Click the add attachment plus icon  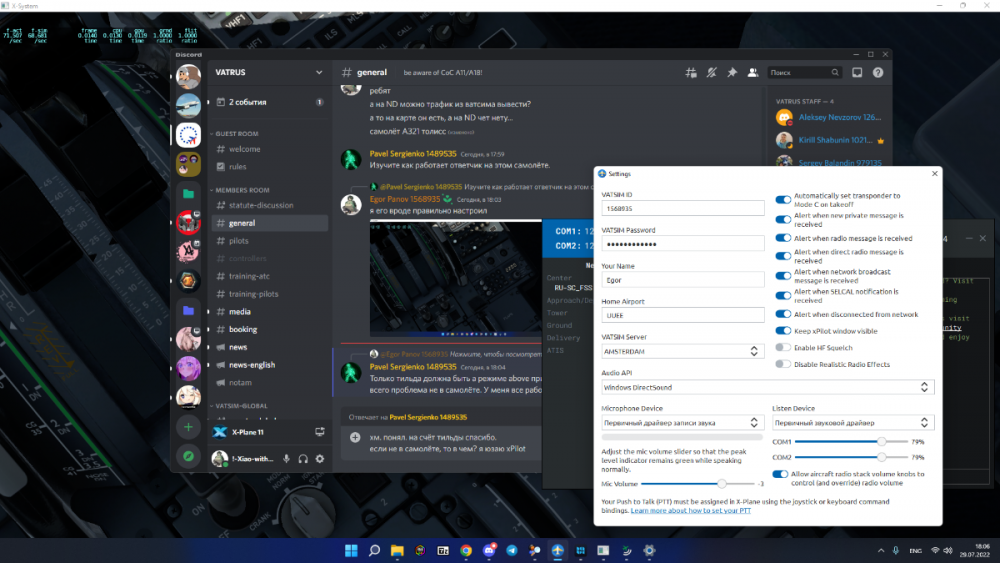[x=355, y=438]
